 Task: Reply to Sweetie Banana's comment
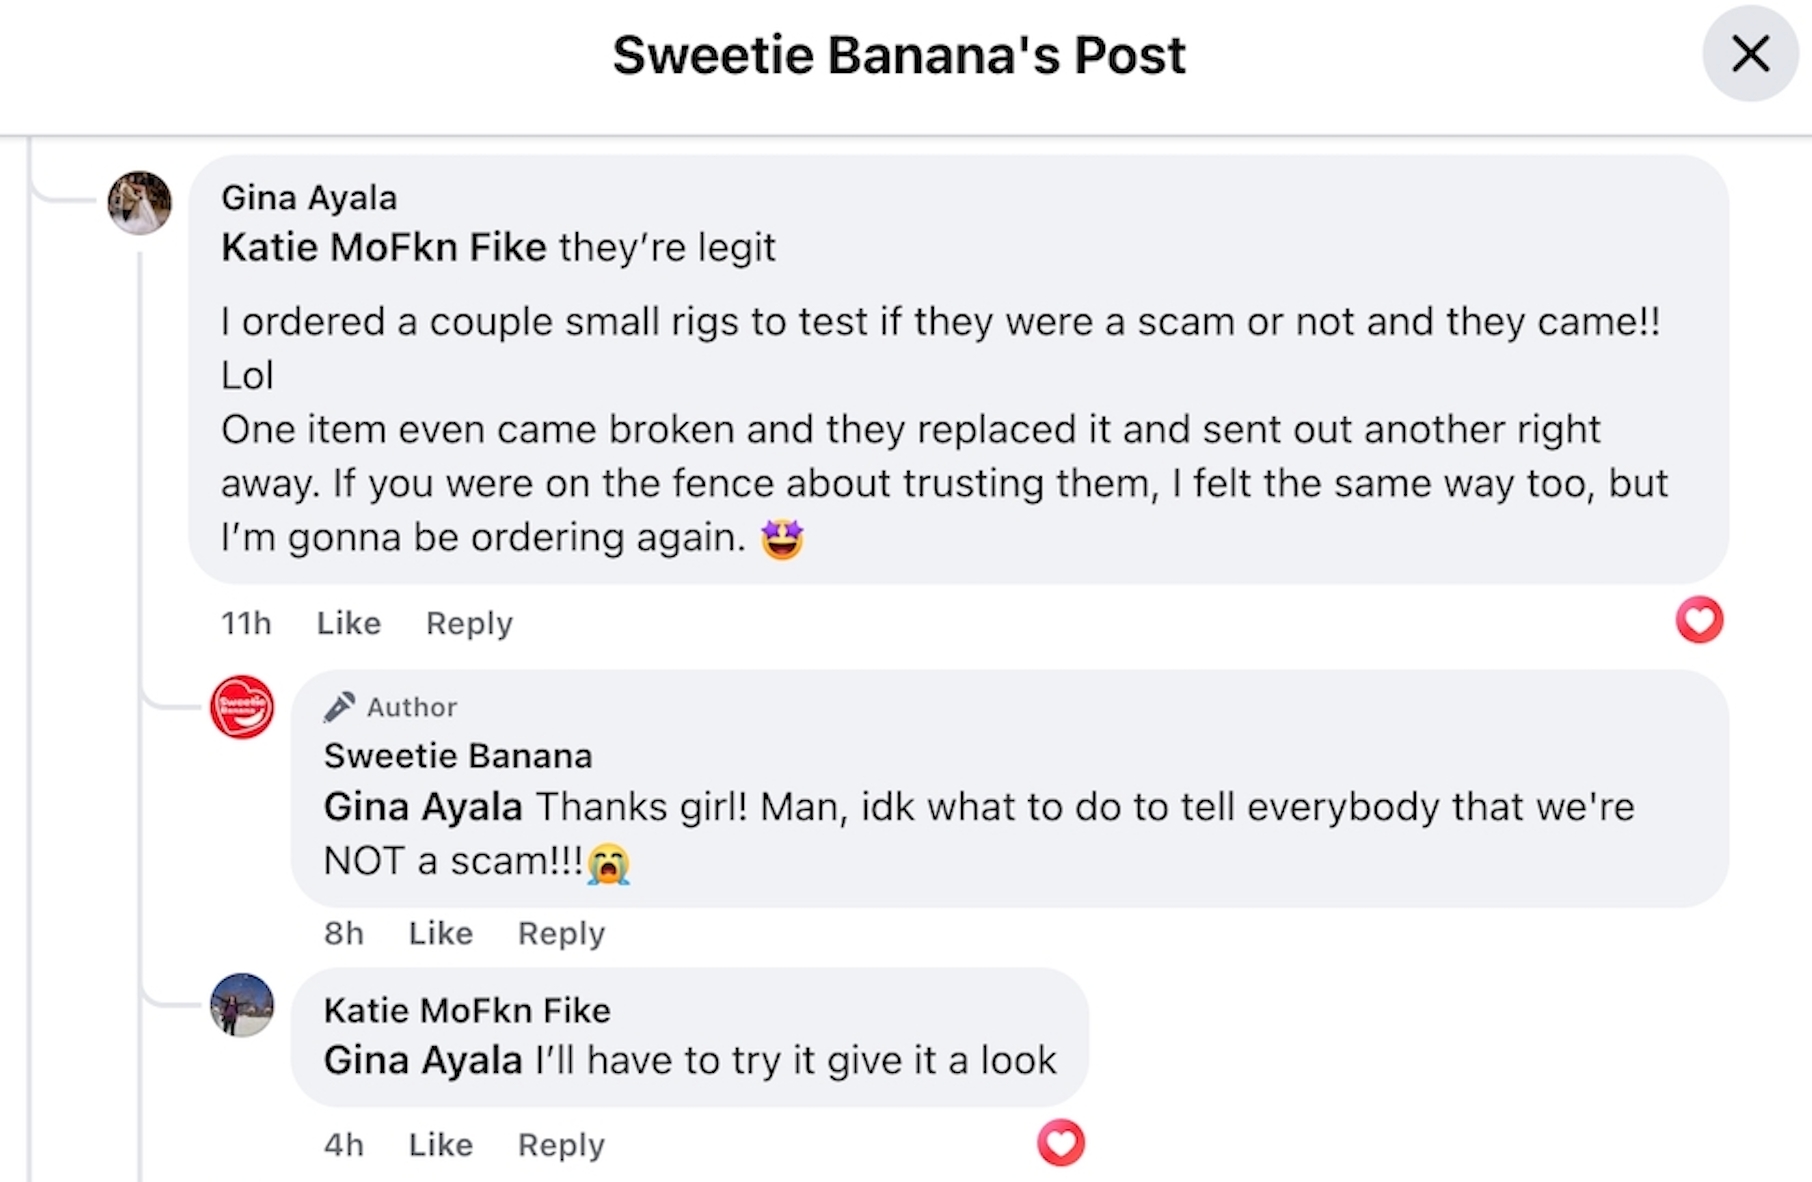click(561, 933)
